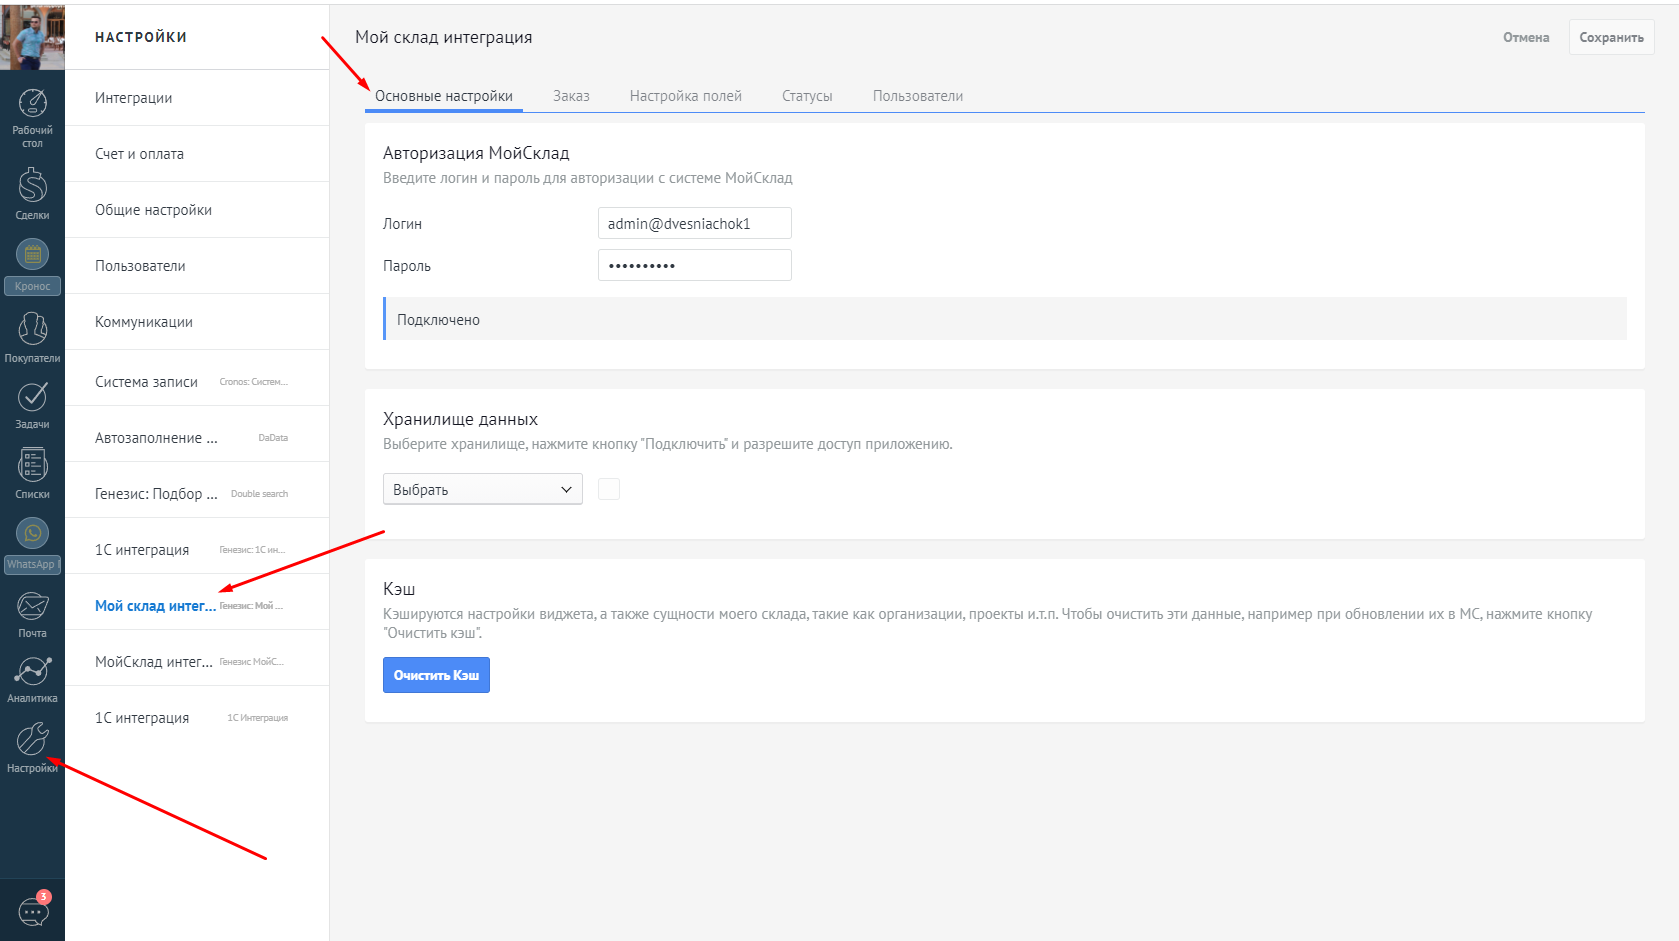The height and width of the screenshot is (941, 1679).
Task: Open the Почта mail icon
Action: [32, 606]
